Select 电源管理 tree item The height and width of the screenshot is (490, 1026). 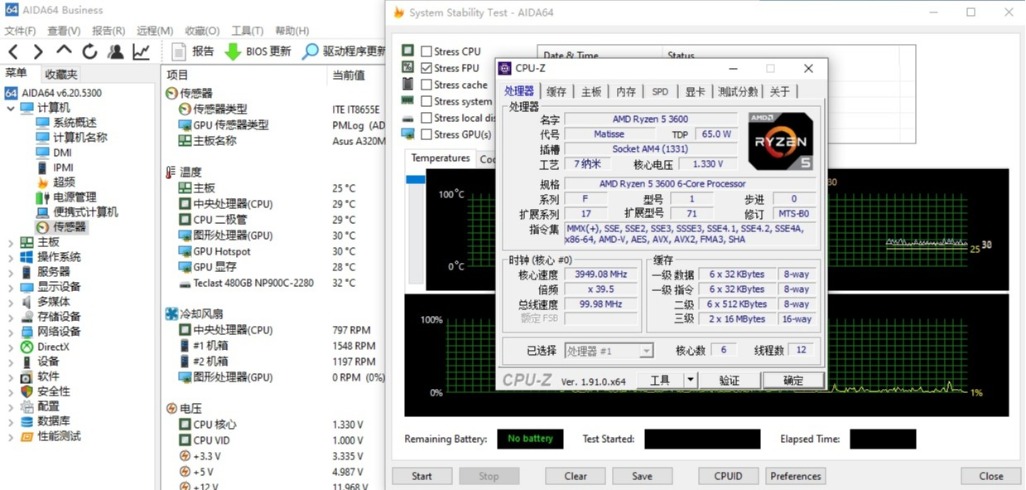tap(75, 197)
